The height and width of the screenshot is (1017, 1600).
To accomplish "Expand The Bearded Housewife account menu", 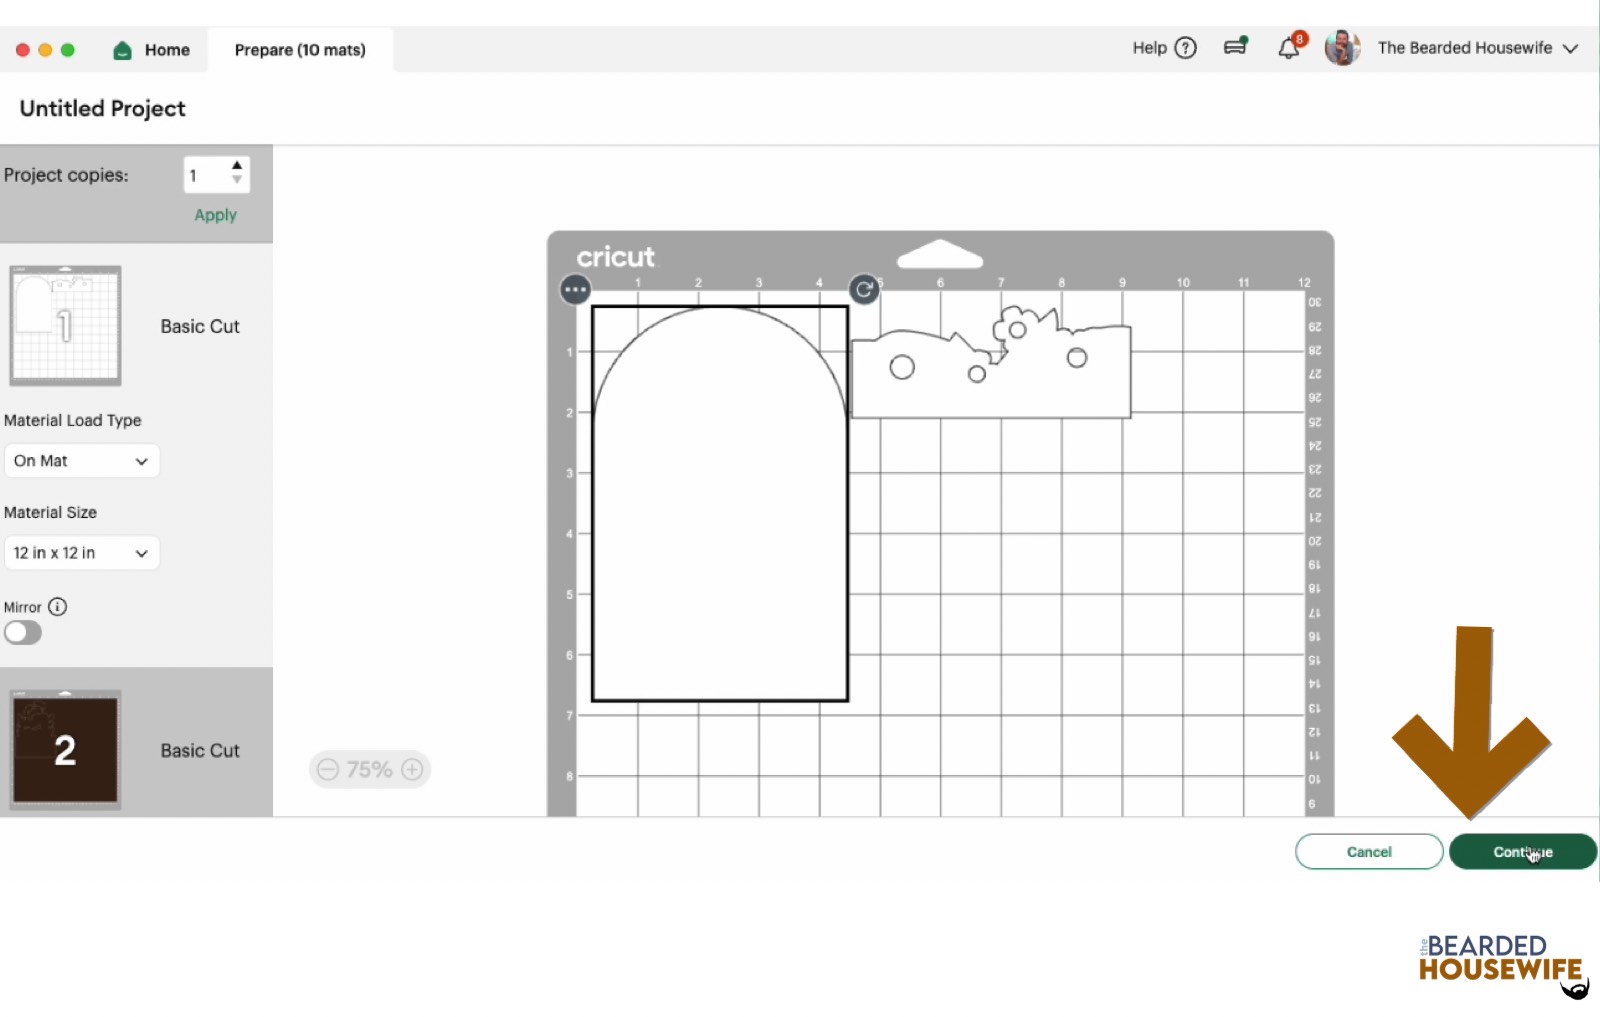I will 1570,48.
